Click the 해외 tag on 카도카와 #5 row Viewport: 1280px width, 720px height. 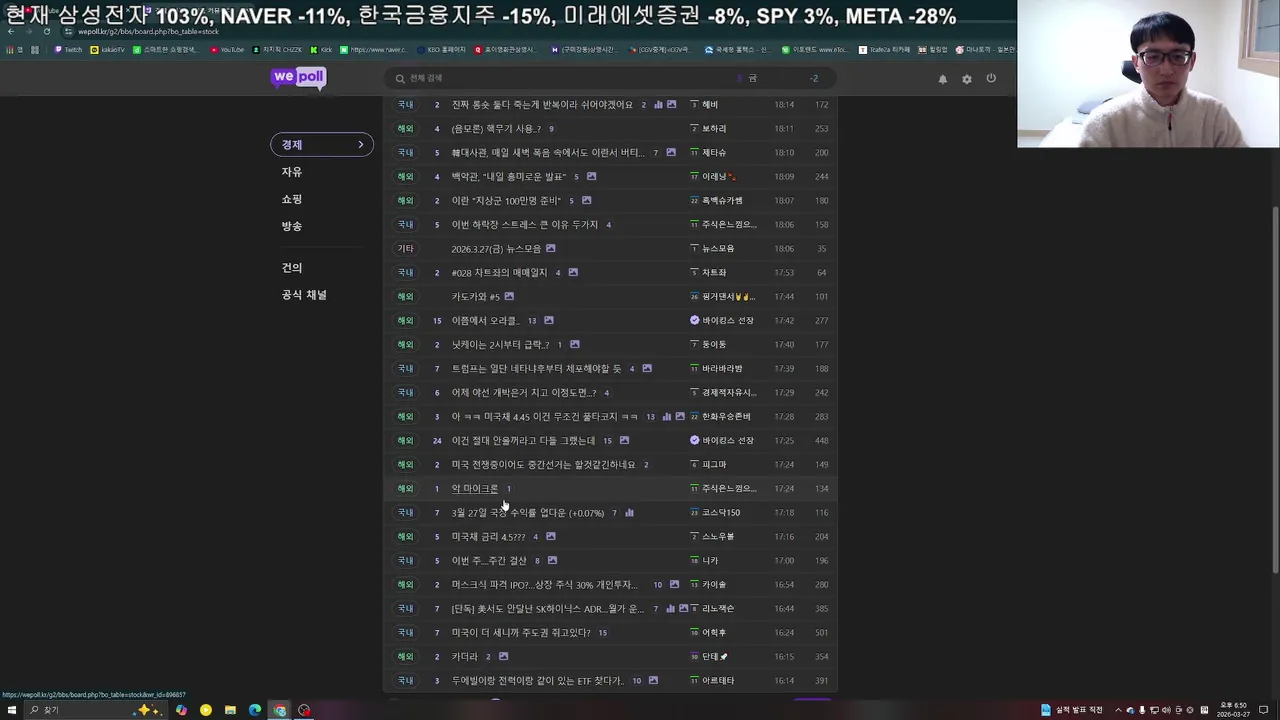[405, 296]
